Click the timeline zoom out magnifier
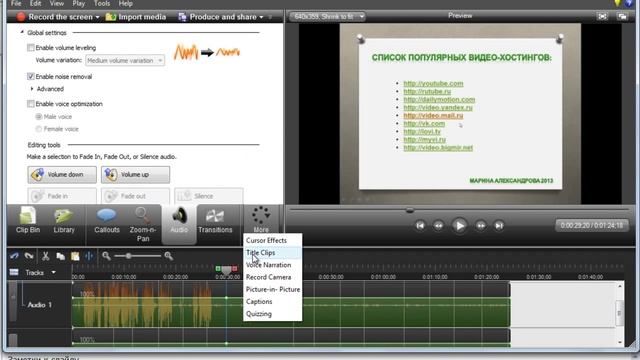The height and width of the screenshot is (360, 640). point(107,256)
